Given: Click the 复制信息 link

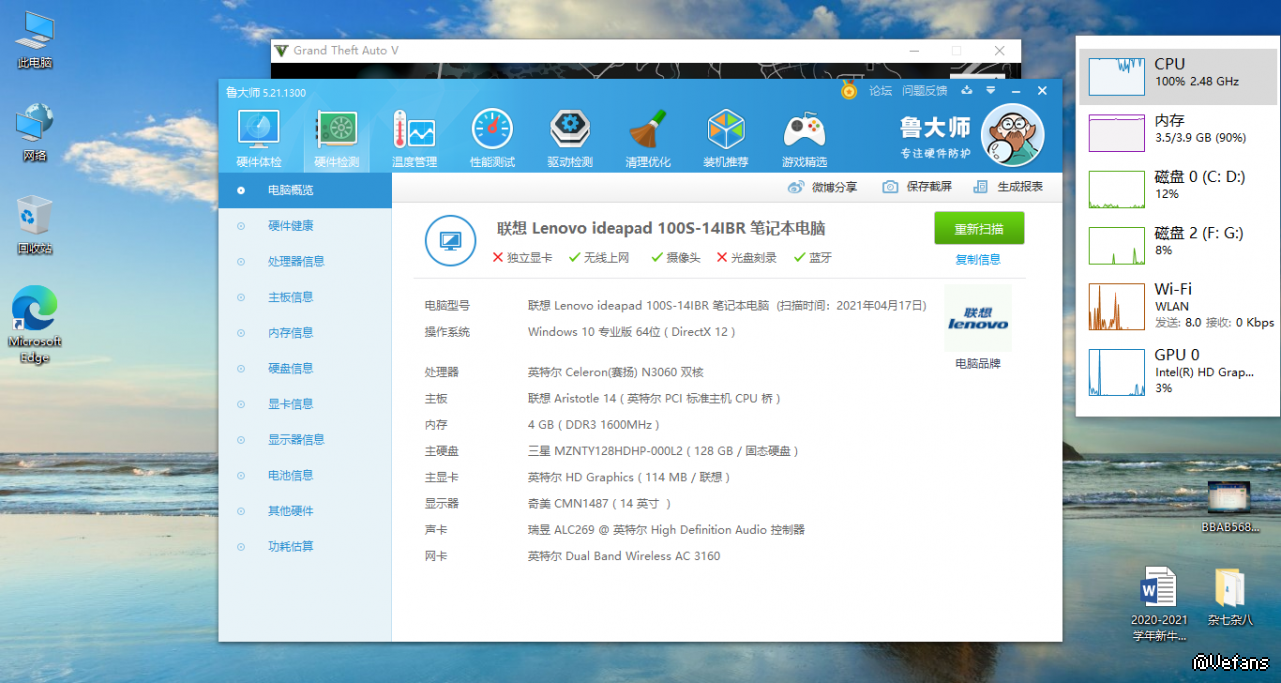Looking at the screenshot, I should click(978, 260).
